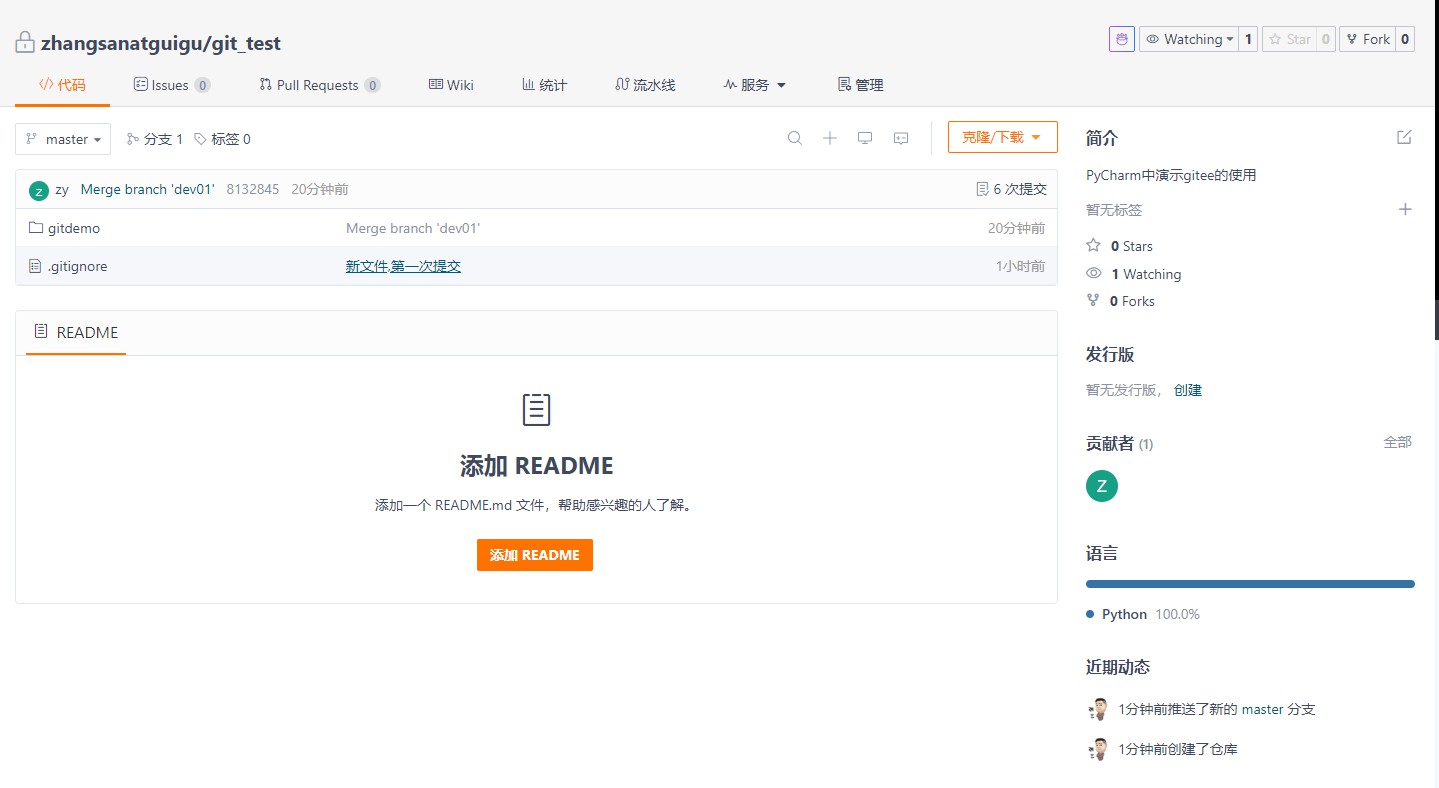Open the Pull Requests tab
Image resolution: width=1439 pixels, height=788 pixels.
(x=319, y=85)
